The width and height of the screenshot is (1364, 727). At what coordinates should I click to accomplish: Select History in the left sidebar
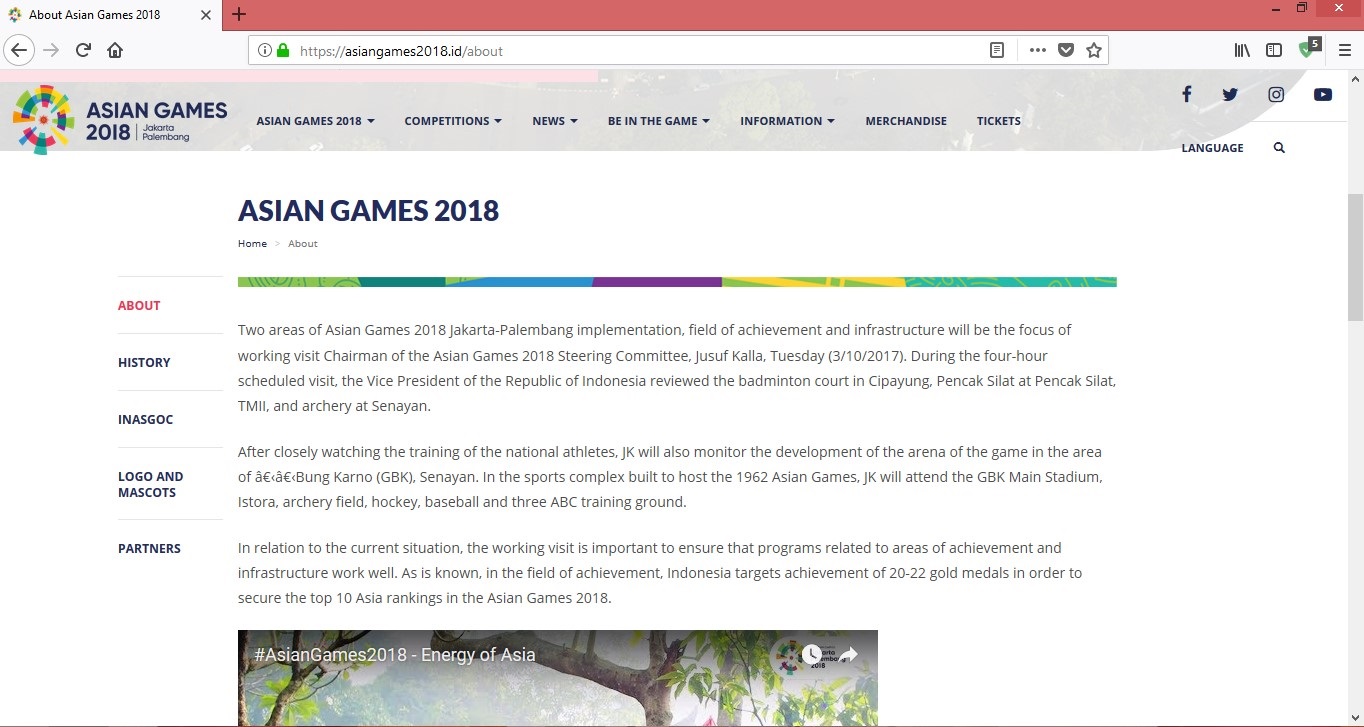(x=144, y=362)
